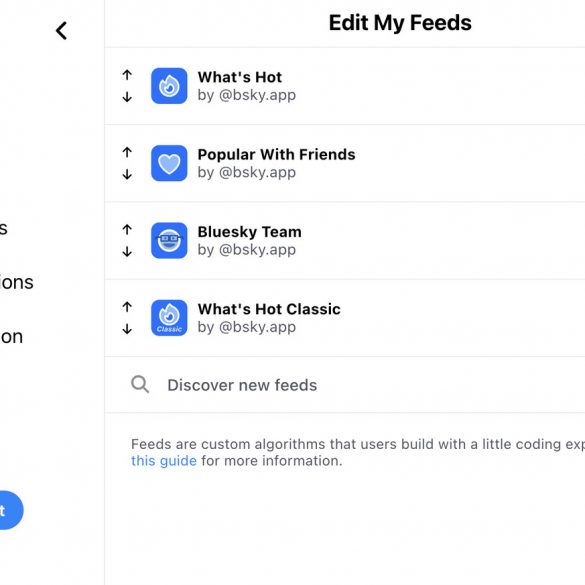
Task: Click the Bluesky Team face avatar icon
Action: 169,240
